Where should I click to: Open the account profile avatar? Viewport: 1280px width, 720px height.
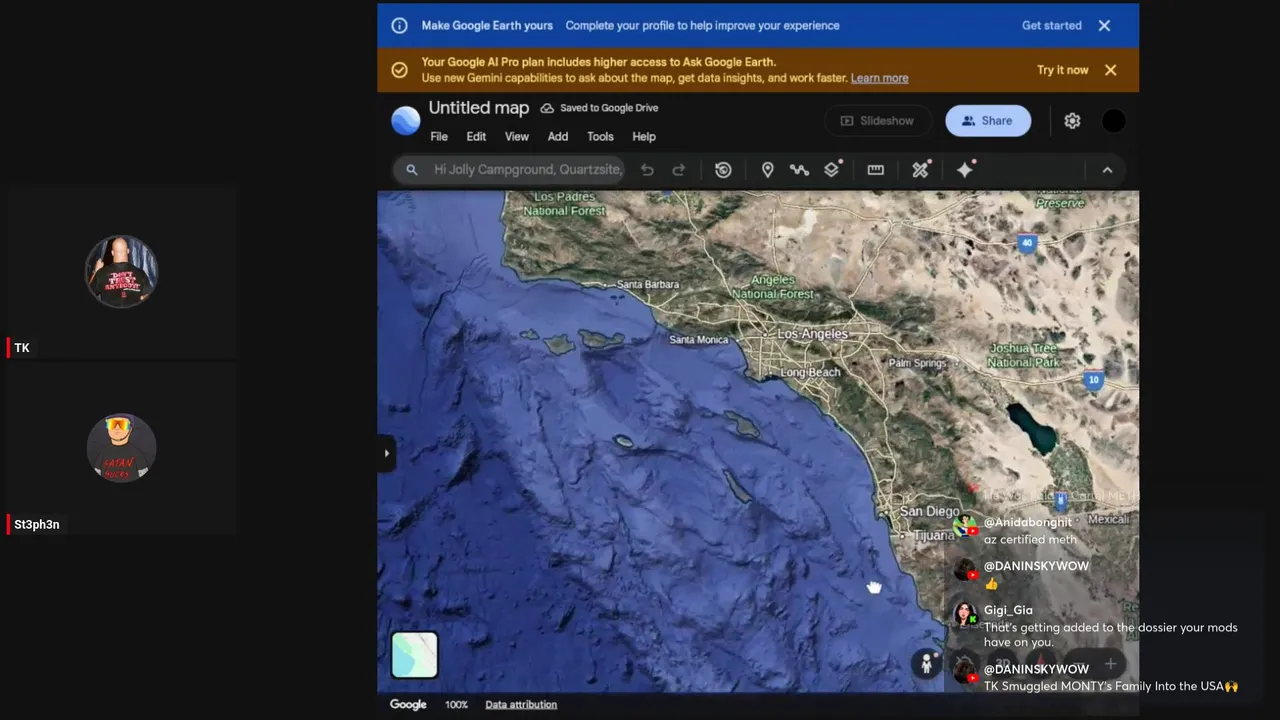[x=1113, y=121]
